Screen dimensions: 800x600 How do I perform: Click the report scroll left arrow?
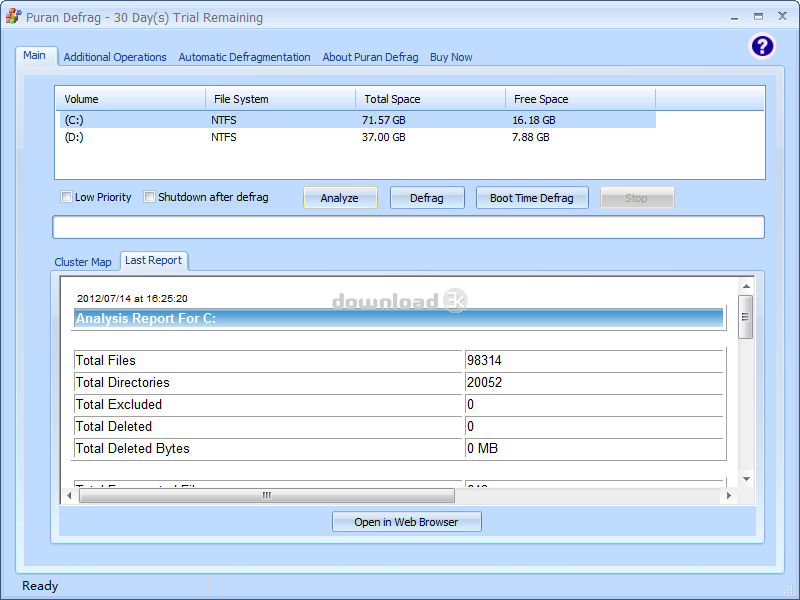tap(69, 495)
